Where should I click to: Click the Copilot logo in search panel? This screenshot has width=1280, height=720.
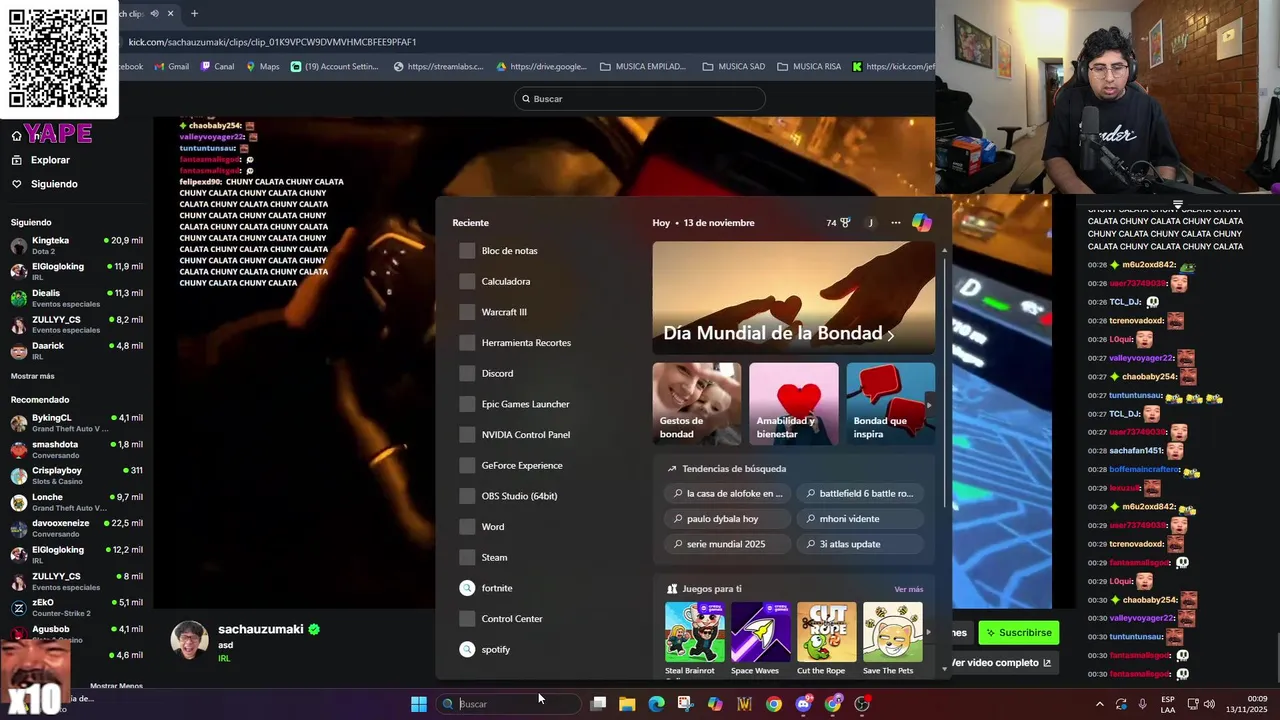pos(921,223)
